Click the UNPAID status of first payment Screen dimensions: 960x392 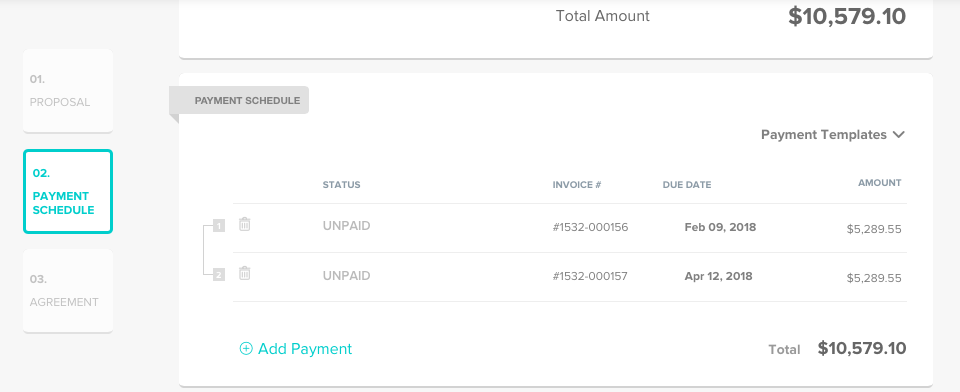click(x=347, y=226)
